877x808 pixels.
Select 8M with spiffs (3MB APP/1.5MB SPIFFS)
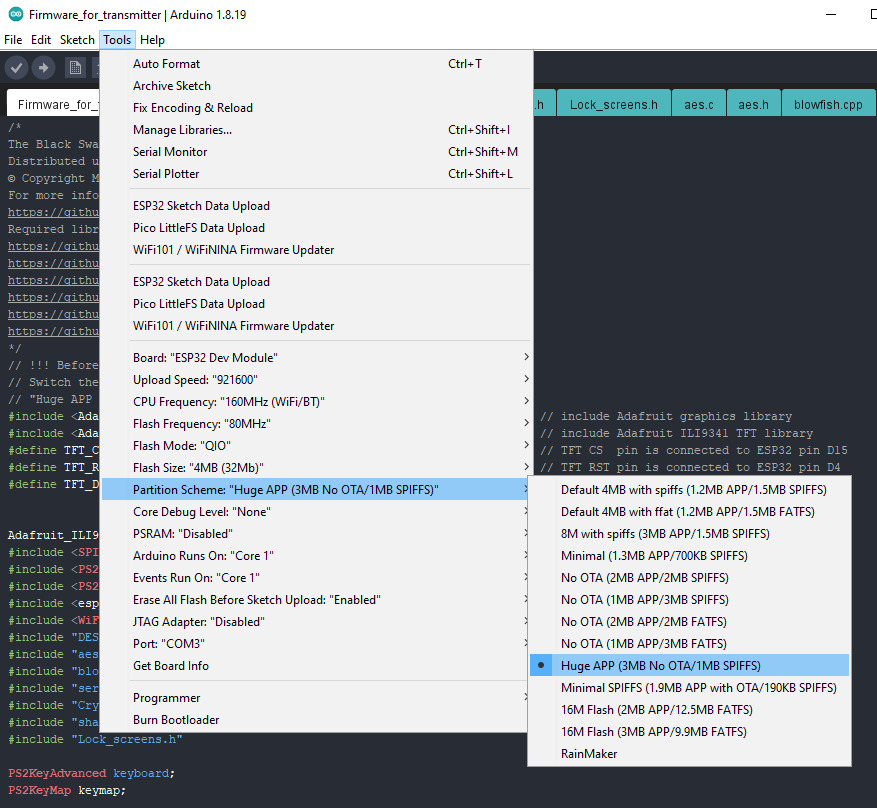click(x=689, y=533)
